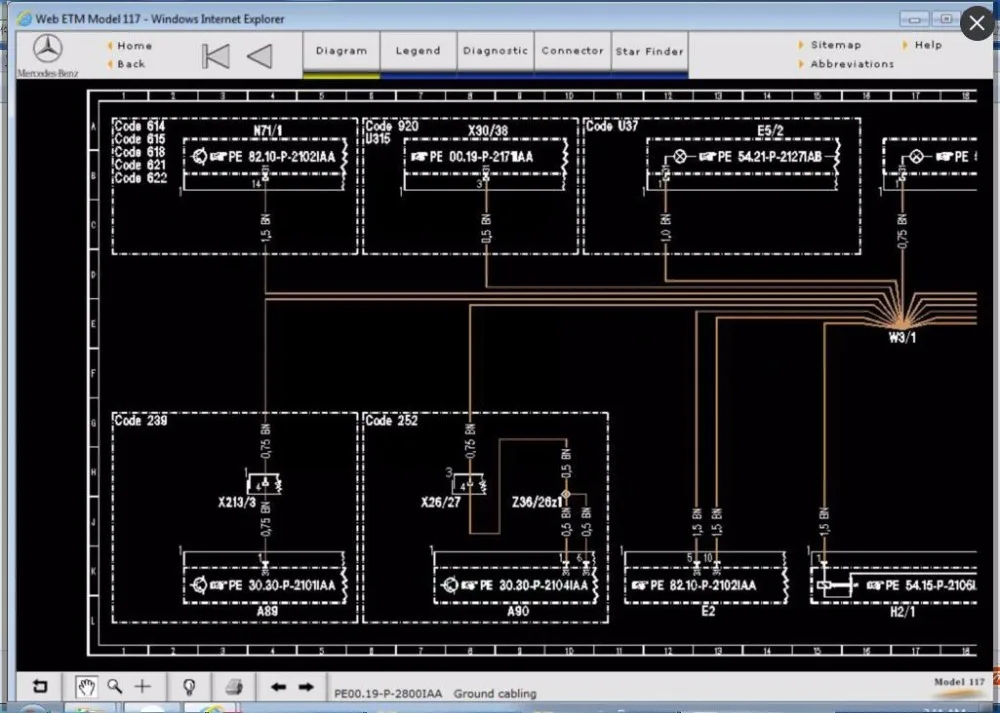Click the Code 622 label
The width and height of the screenshot is (1000, 713).
coord(140,178)
